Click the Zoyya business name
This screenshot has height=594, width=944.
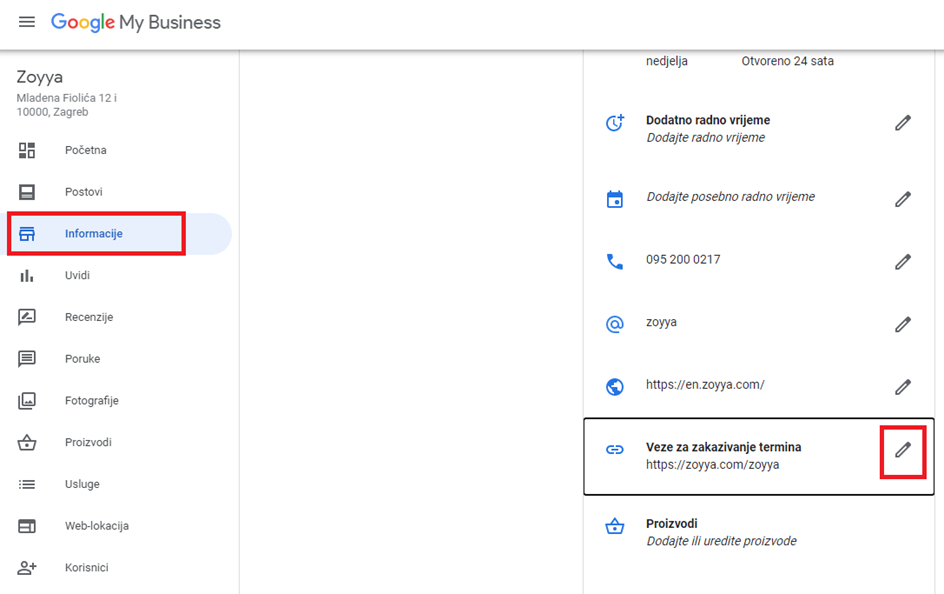pyautogui.click(x=40, y=77)
